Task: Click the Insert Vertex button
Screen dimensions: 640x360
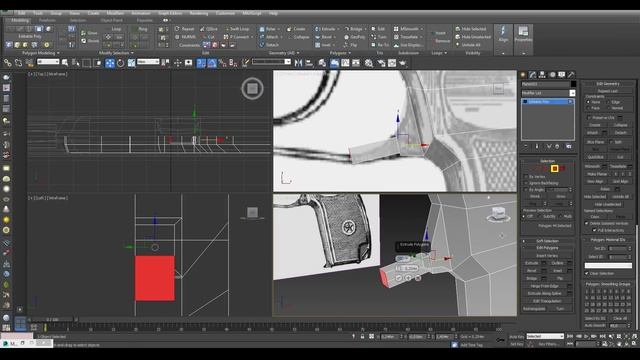Action: tap(547, 256)
